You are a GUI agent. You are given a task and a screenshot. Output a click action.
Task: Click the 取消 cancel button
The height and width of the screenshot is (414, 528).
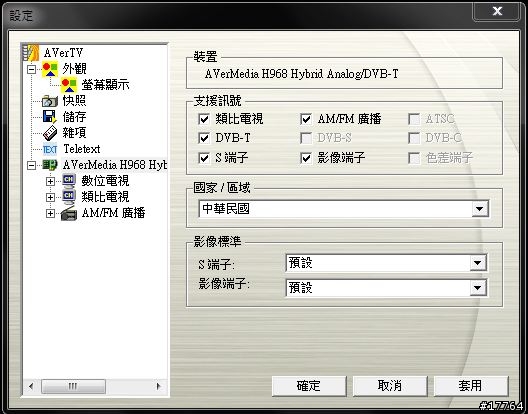(x=390, y=386)
